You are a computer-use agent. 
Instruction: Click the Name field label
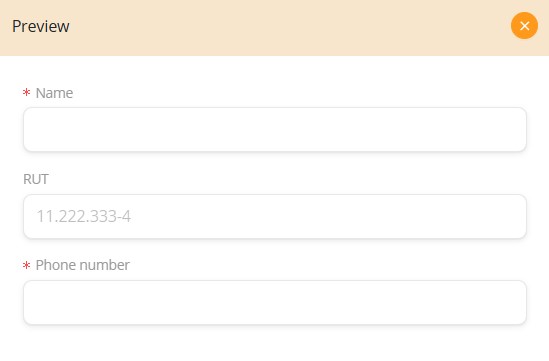pyautogui.click(x=54, y=93)
